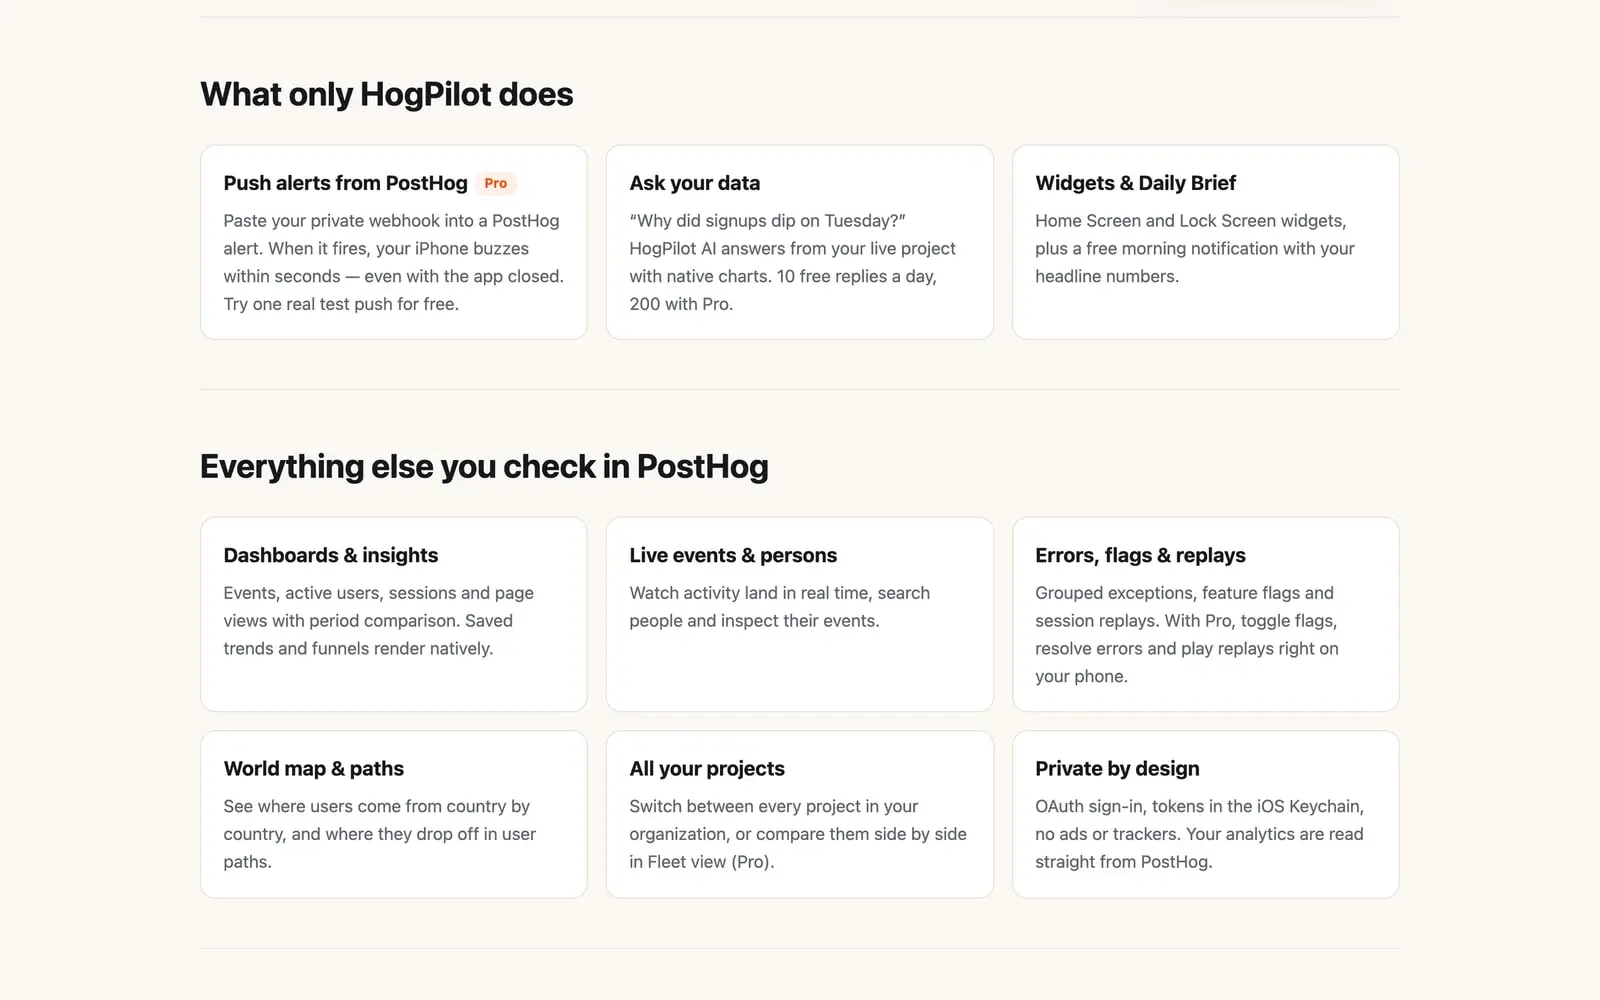Click the 'See where users come from' description

(379, 834)
